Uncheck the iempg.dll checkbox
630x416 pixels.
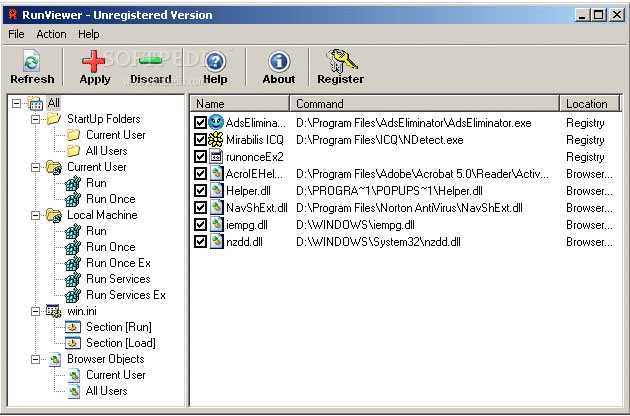pos(200,225)
